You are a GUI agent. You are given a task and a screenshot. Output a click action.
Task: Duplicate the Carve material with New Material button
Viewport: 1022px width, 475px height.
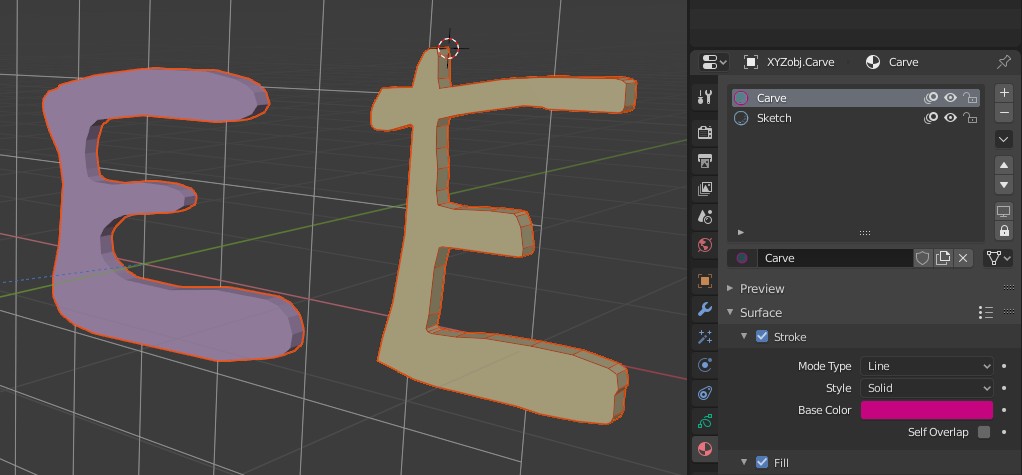(942, 258)
